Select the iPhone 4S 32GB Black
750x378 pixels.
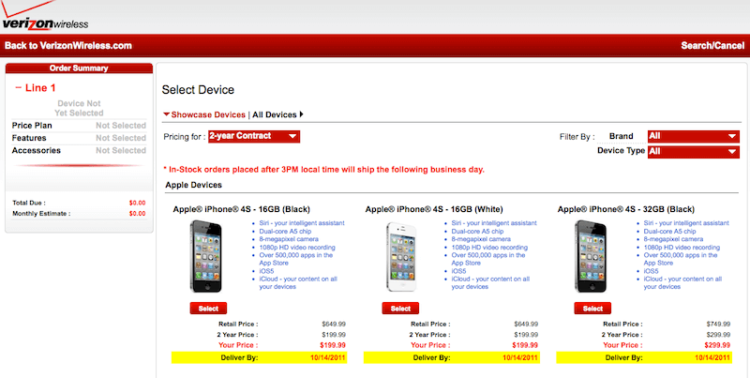[x=593, y=308]
